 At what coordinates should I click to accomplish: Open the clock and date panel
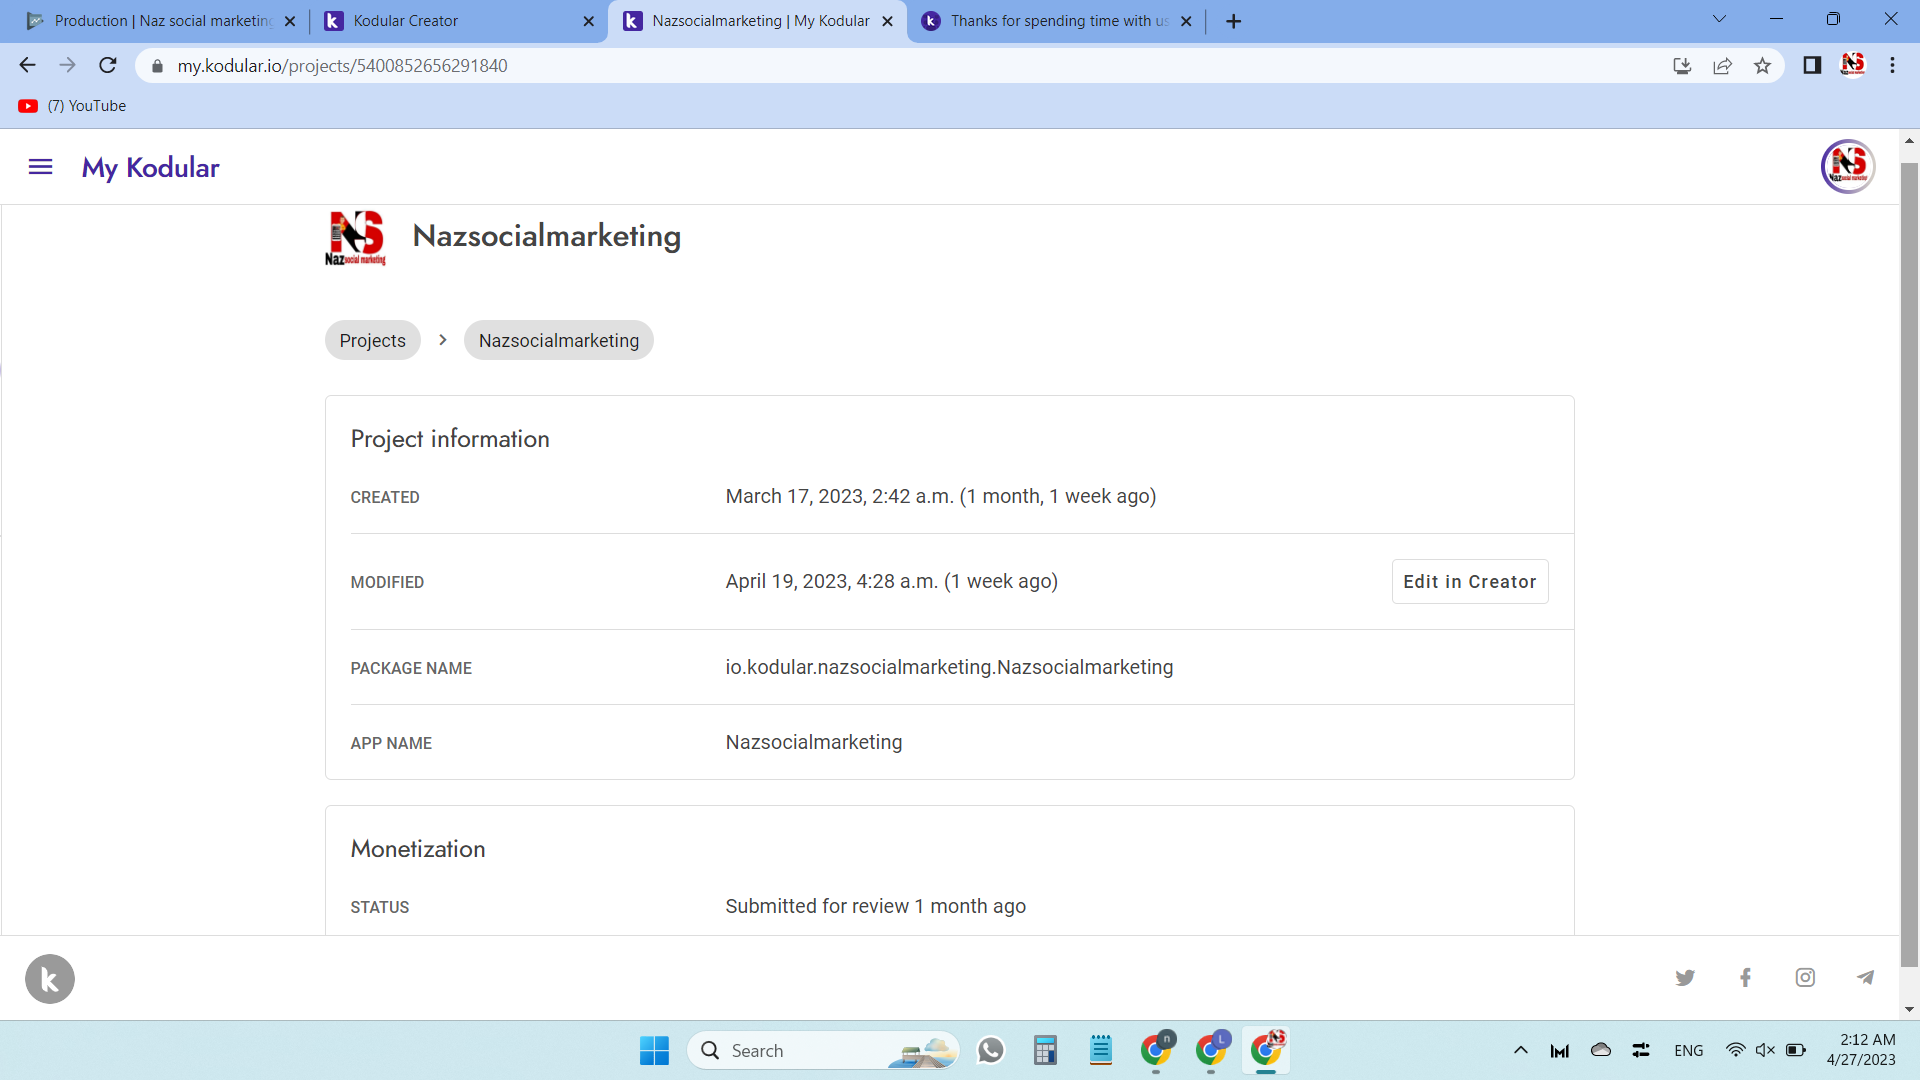point(1861,1051)
